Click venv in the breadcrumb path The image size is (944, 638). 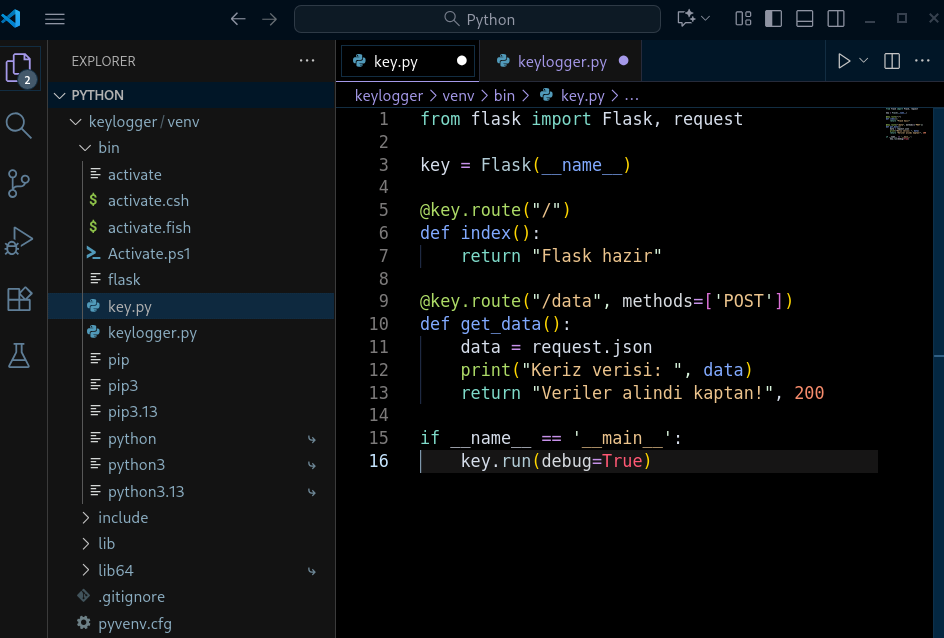click(458, 96)
